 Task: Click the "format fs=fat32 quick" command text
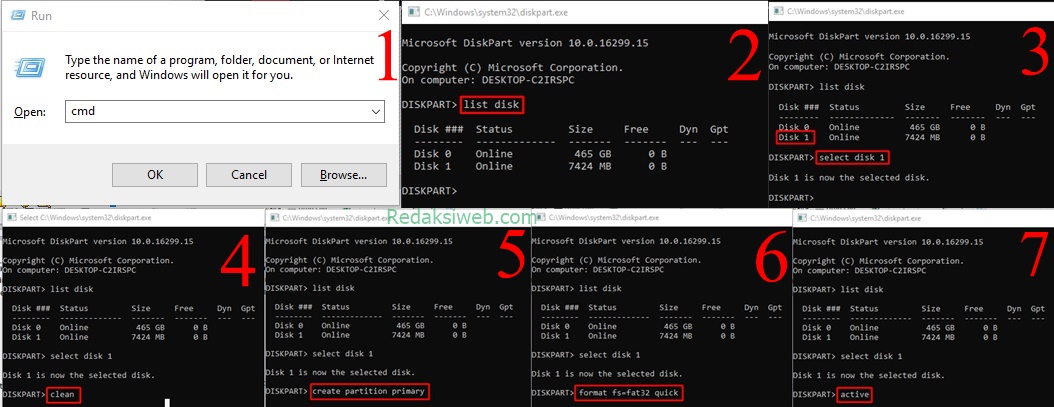(x=631, y=392)
